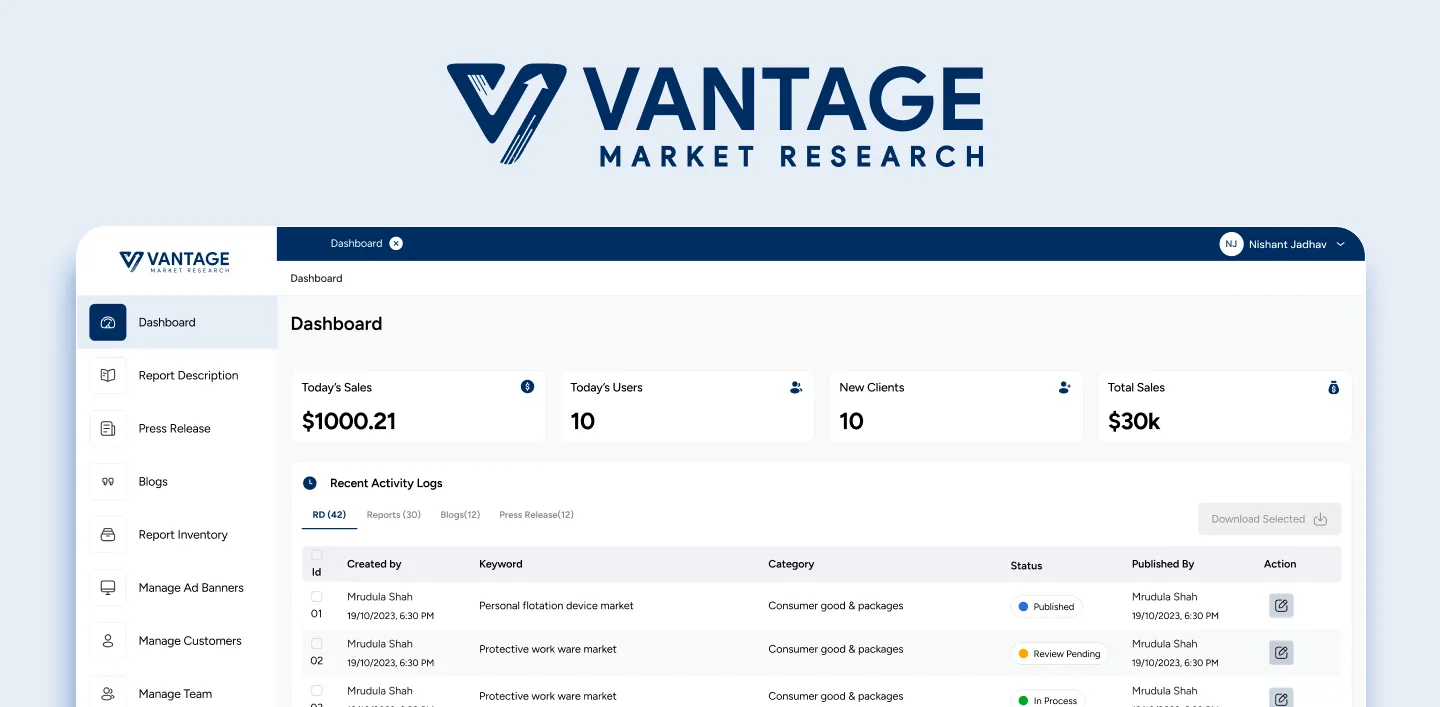Click the Report Description book icon

pyautogui.click(x=108, y=375)
